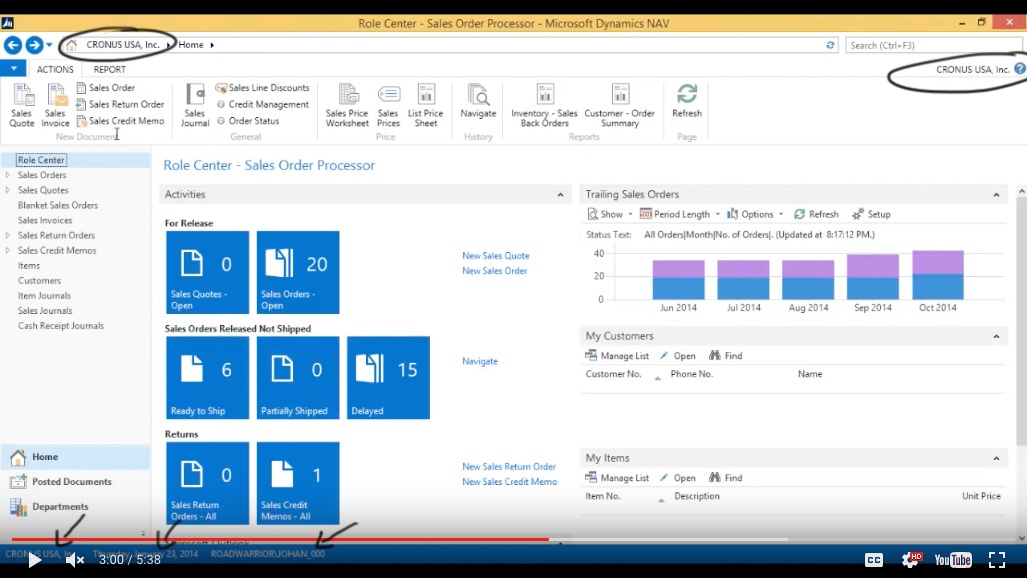This screenshot has width=1027, height=578.
Task: Switch to the ACTIONS ribbon tab
Action: (x=55, y=69)
